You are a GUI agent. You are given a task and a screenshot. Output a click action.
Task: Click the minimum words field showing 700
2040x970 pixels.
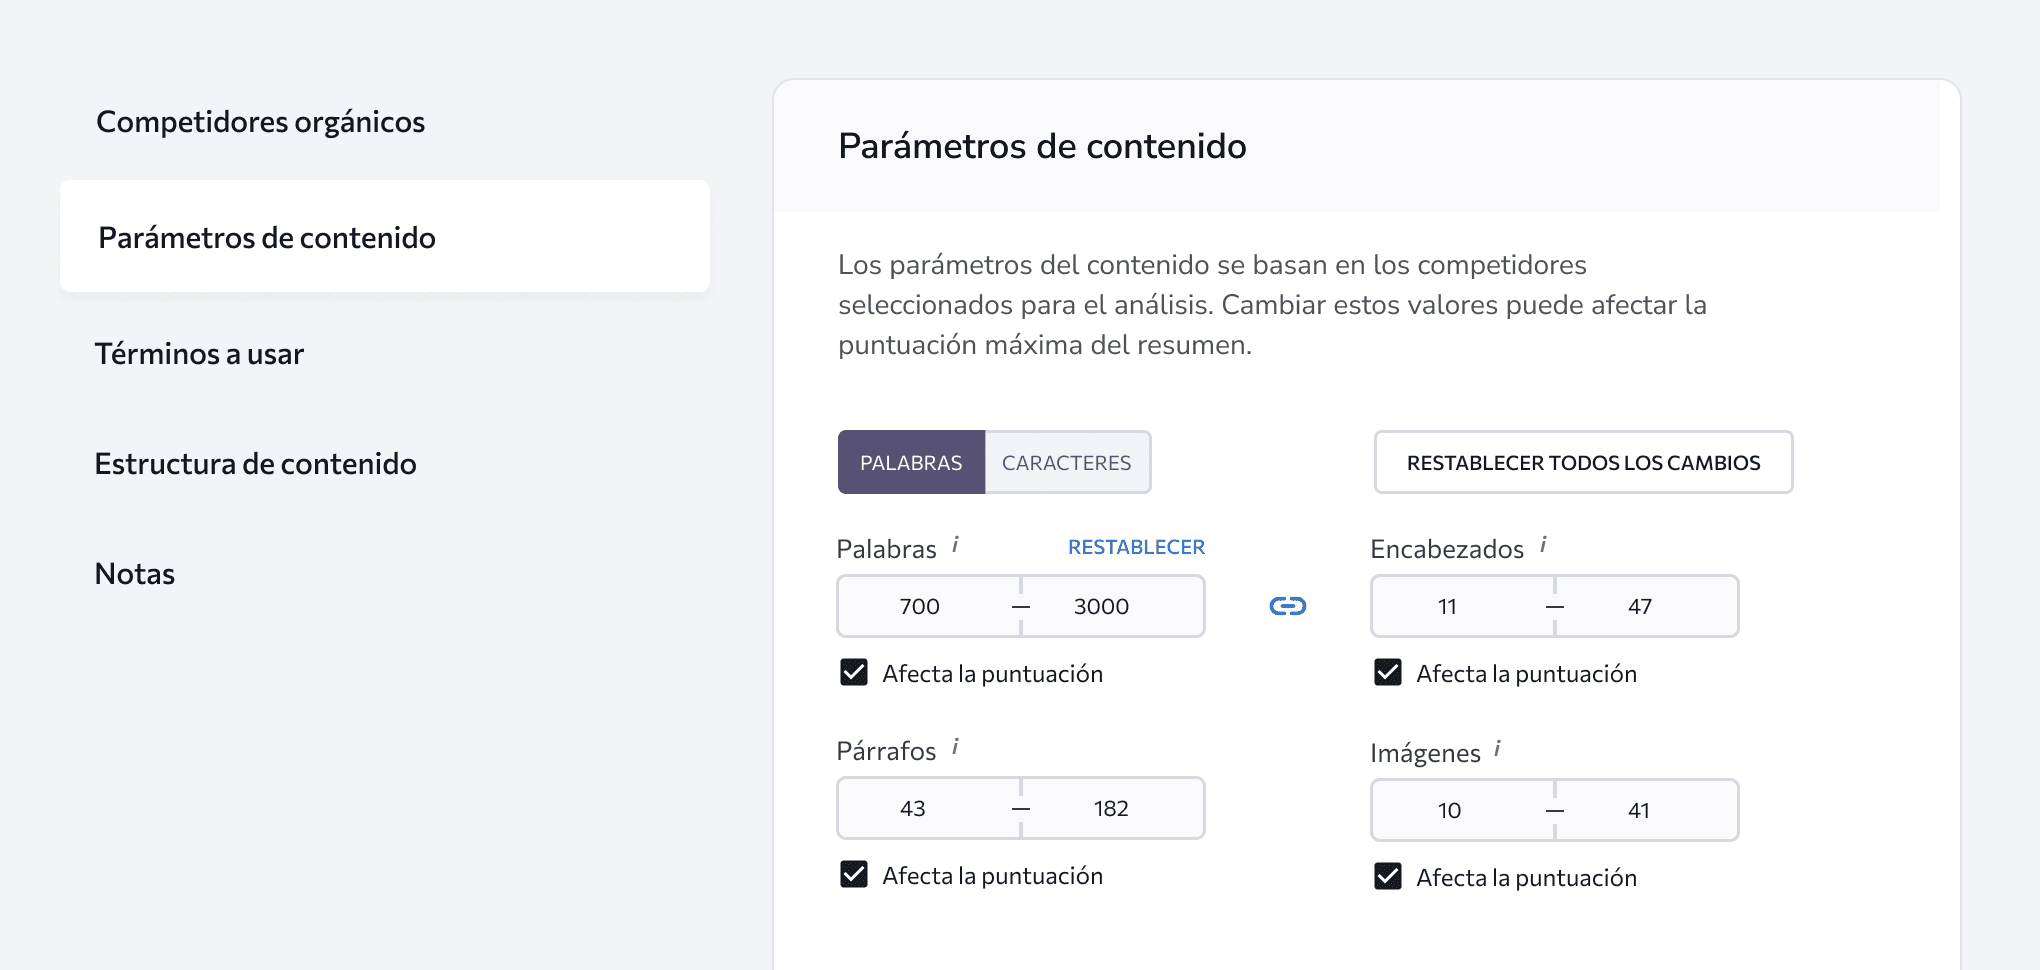(x=921, y=606)
